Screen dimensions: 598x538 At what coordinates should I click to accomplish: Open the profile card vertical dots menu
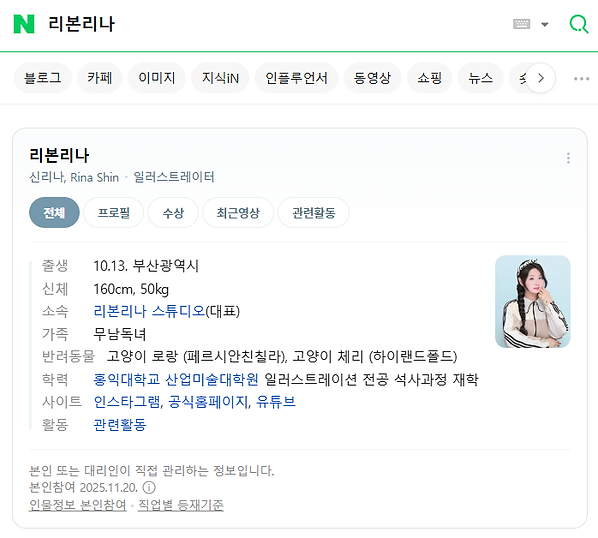(x=568, y=158)
